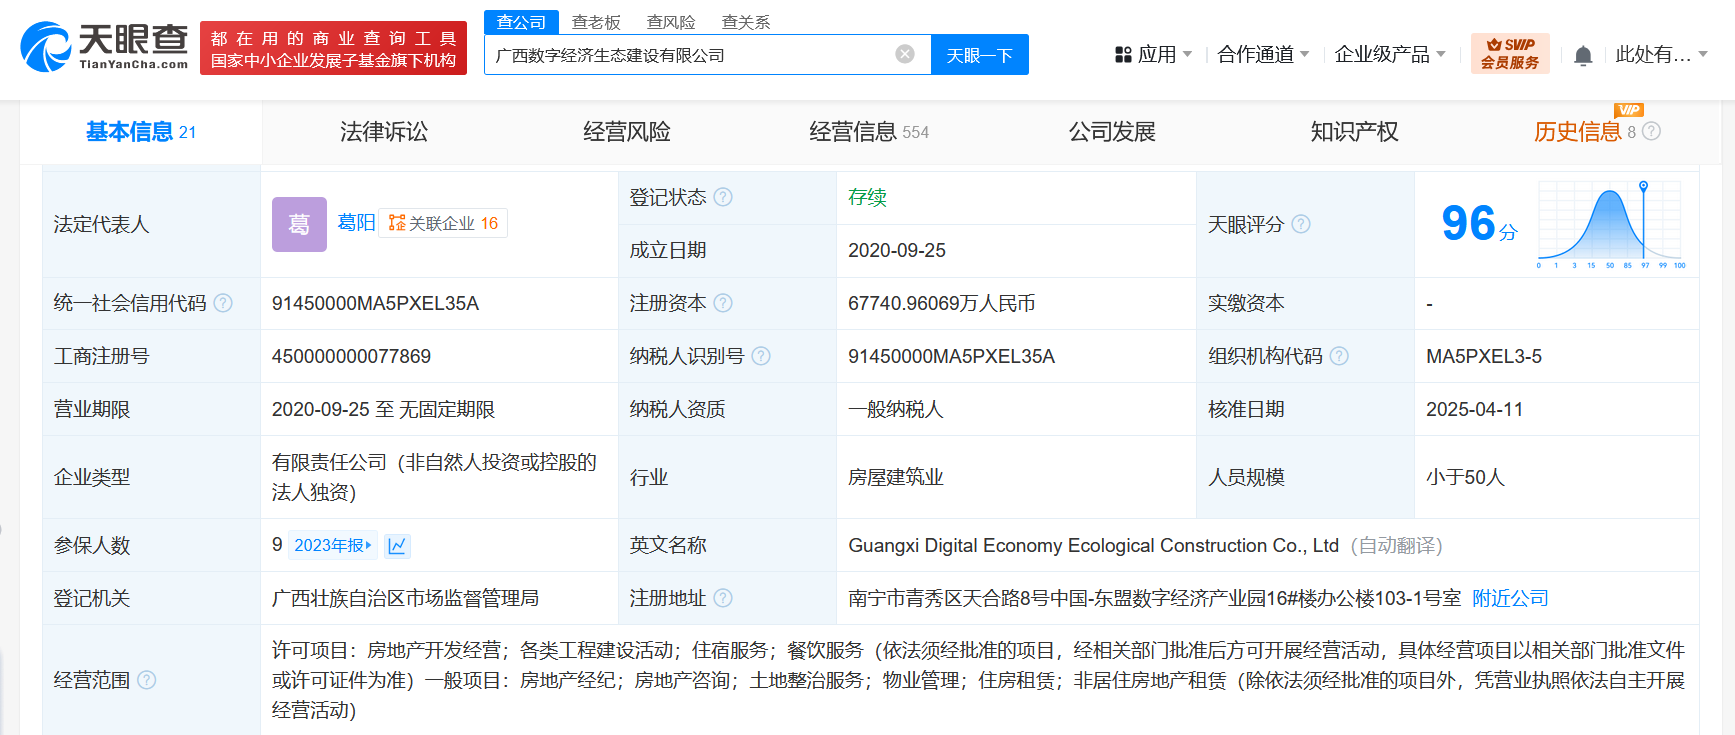The width and height of the screenshot is (1735, 735).
Task: Open the insured count trend chart icon
Action: click(397, 545)
